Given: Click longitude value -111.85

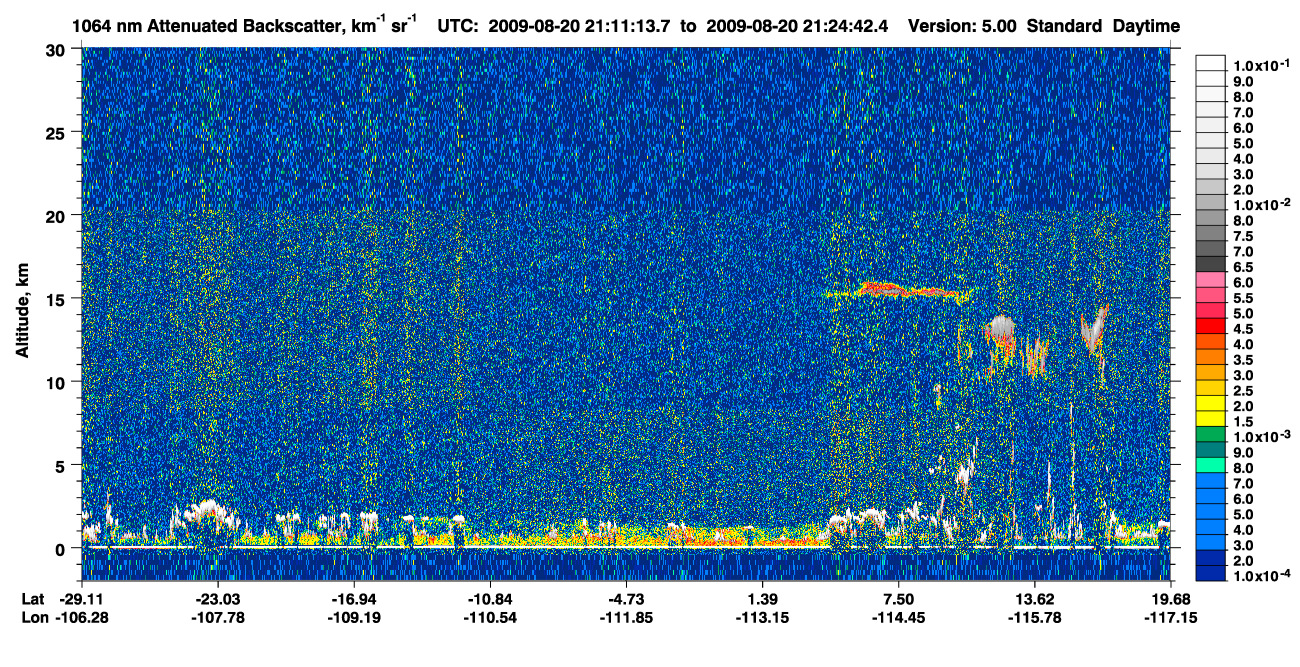Looking at the screenshot, I should (x=626, y=617).
